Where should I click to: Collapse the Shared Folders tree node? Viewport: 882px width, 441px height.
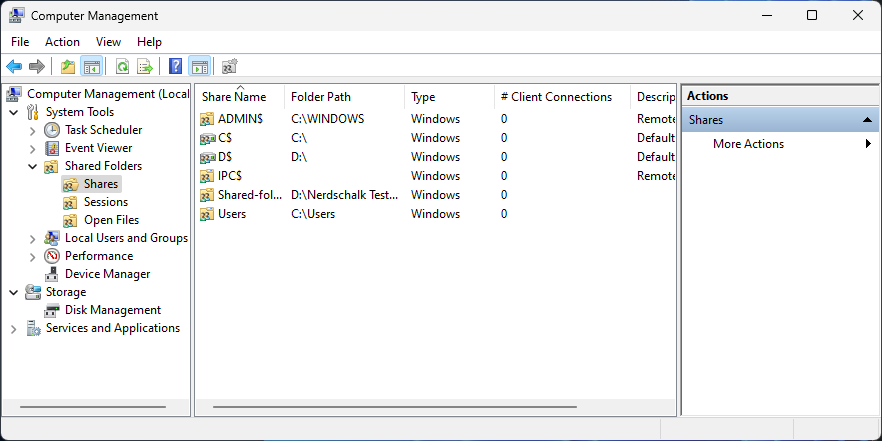point(32,166)
